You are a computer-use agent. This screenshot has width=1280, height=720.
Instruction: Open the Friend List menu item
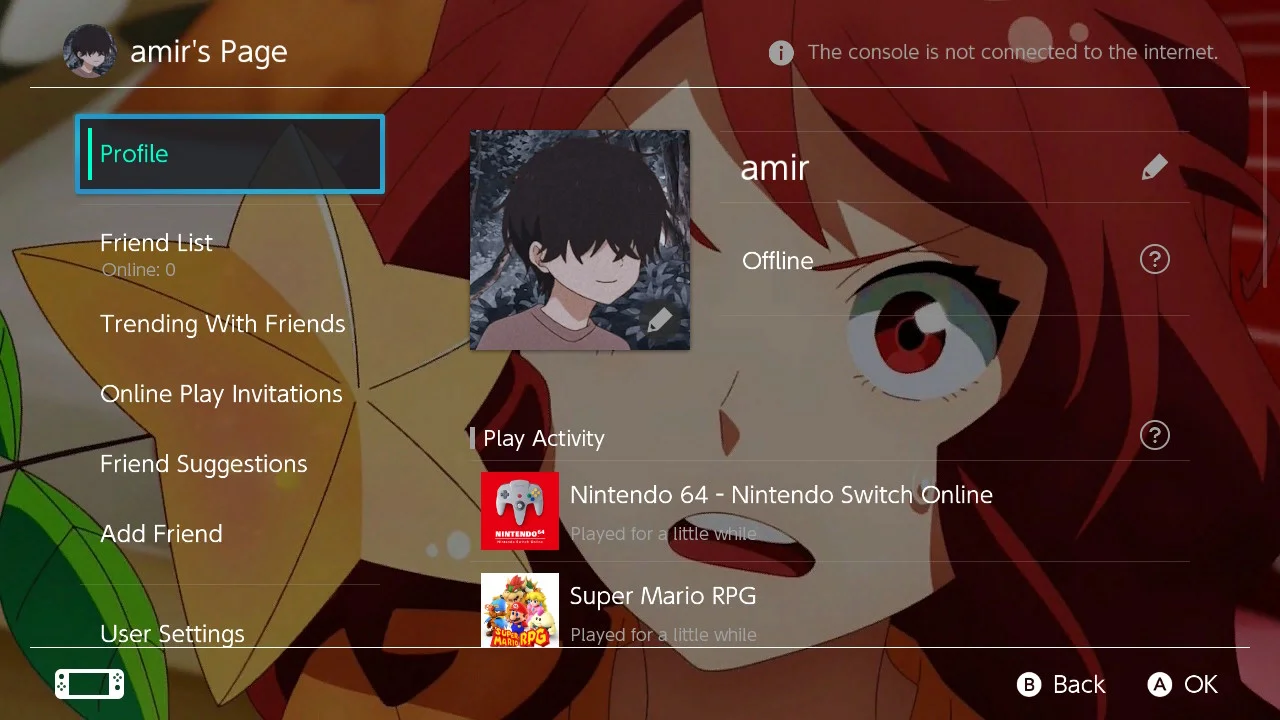230,254
